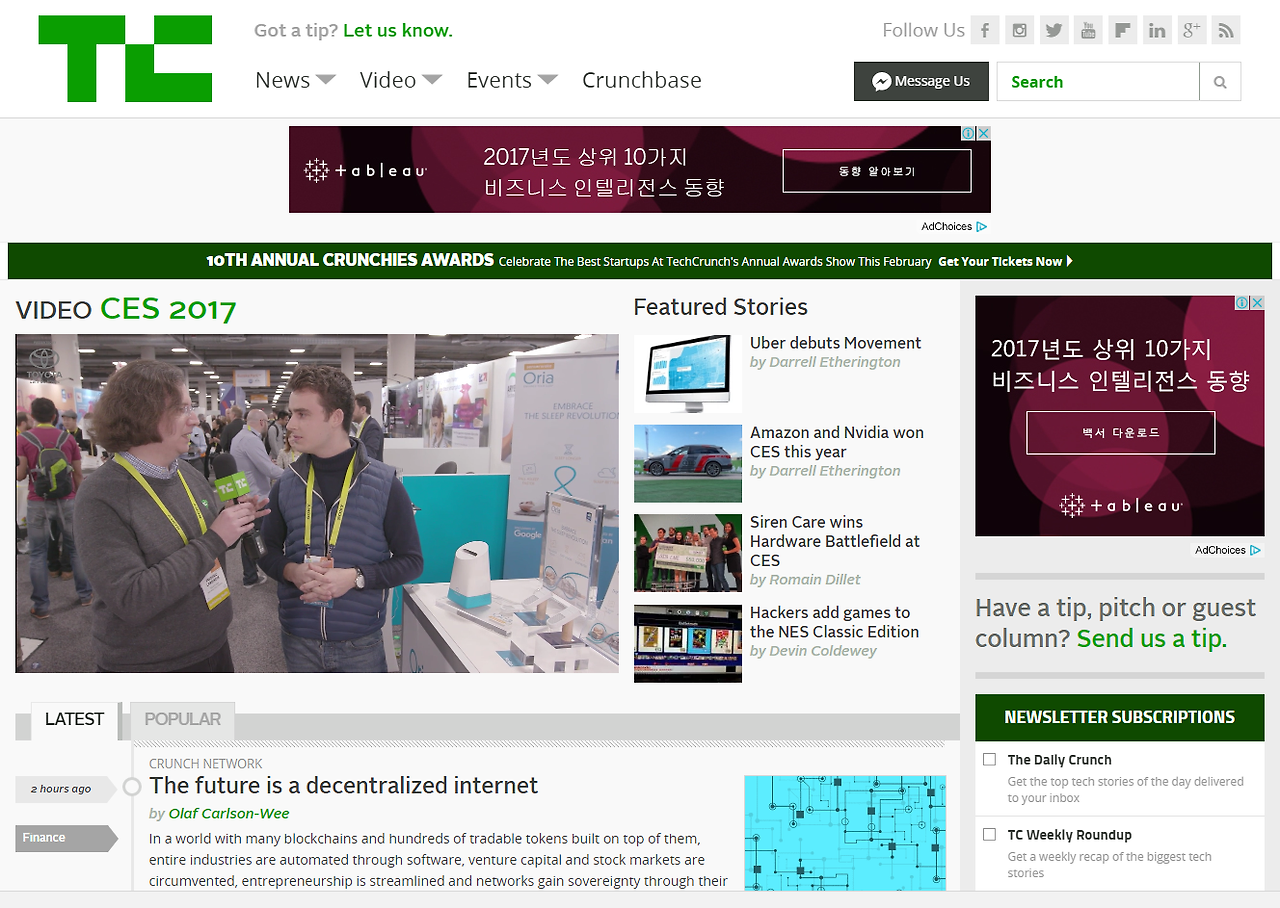Image resolution: width=1280 pixels, height=908 pixels.
Task: Click Siren Care winners thumbnail
Action: click(688, 553)
